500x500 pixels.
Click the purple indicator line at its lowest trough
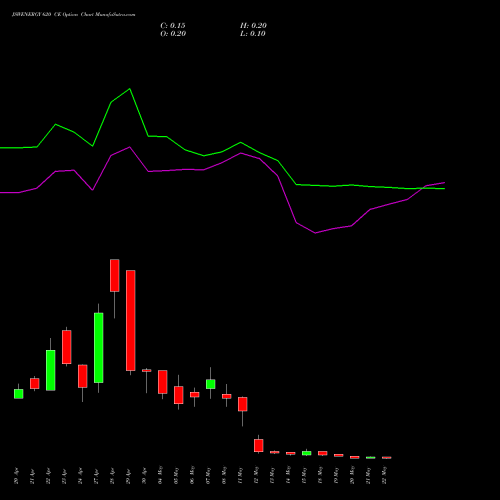(x=315, y=233)
